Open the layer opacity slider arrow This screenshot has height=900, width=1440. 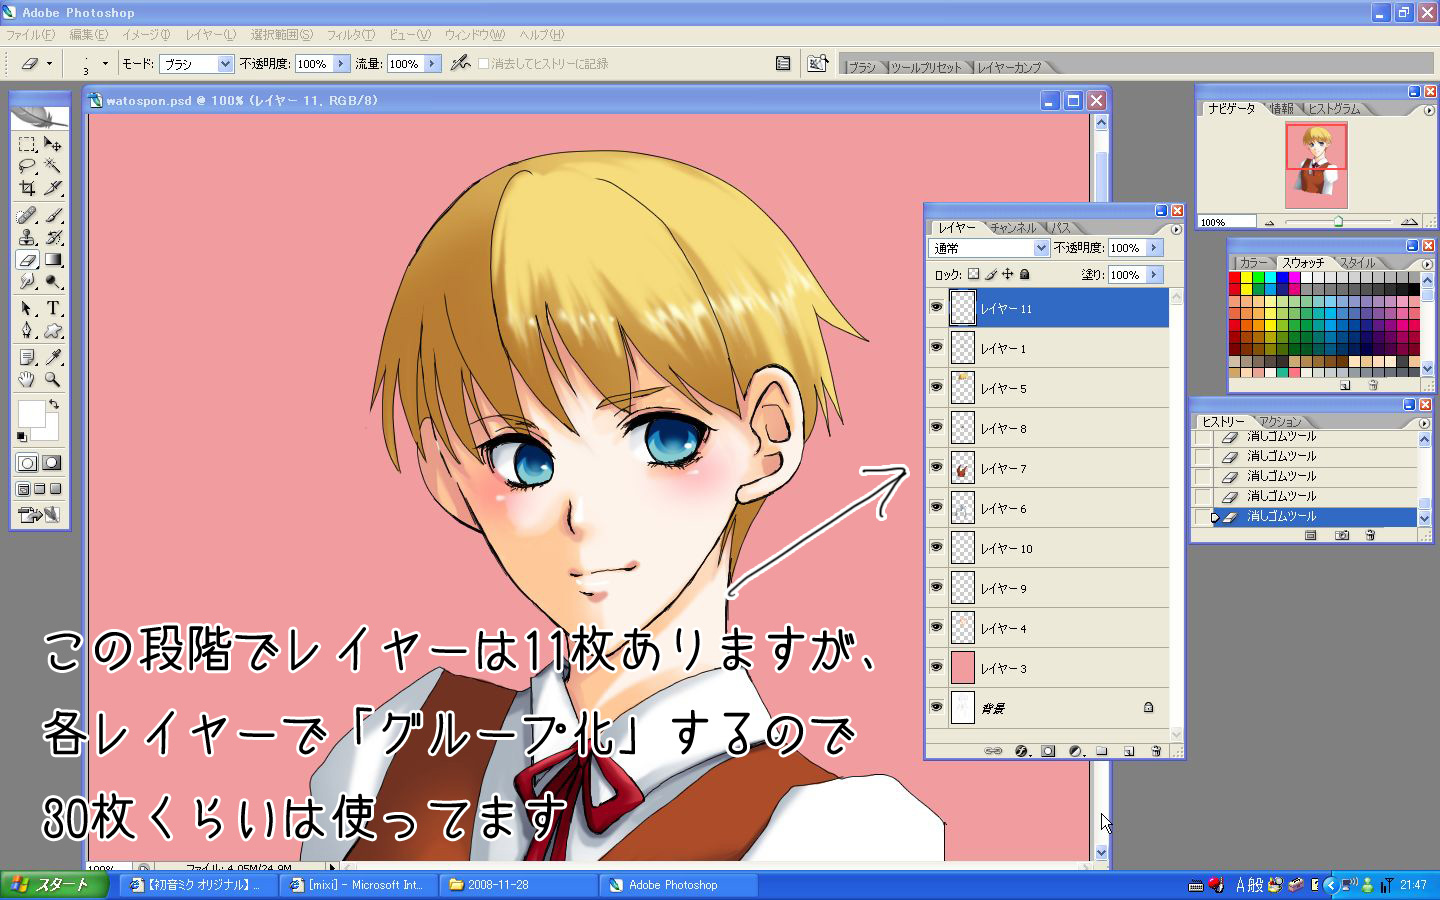1154,248
